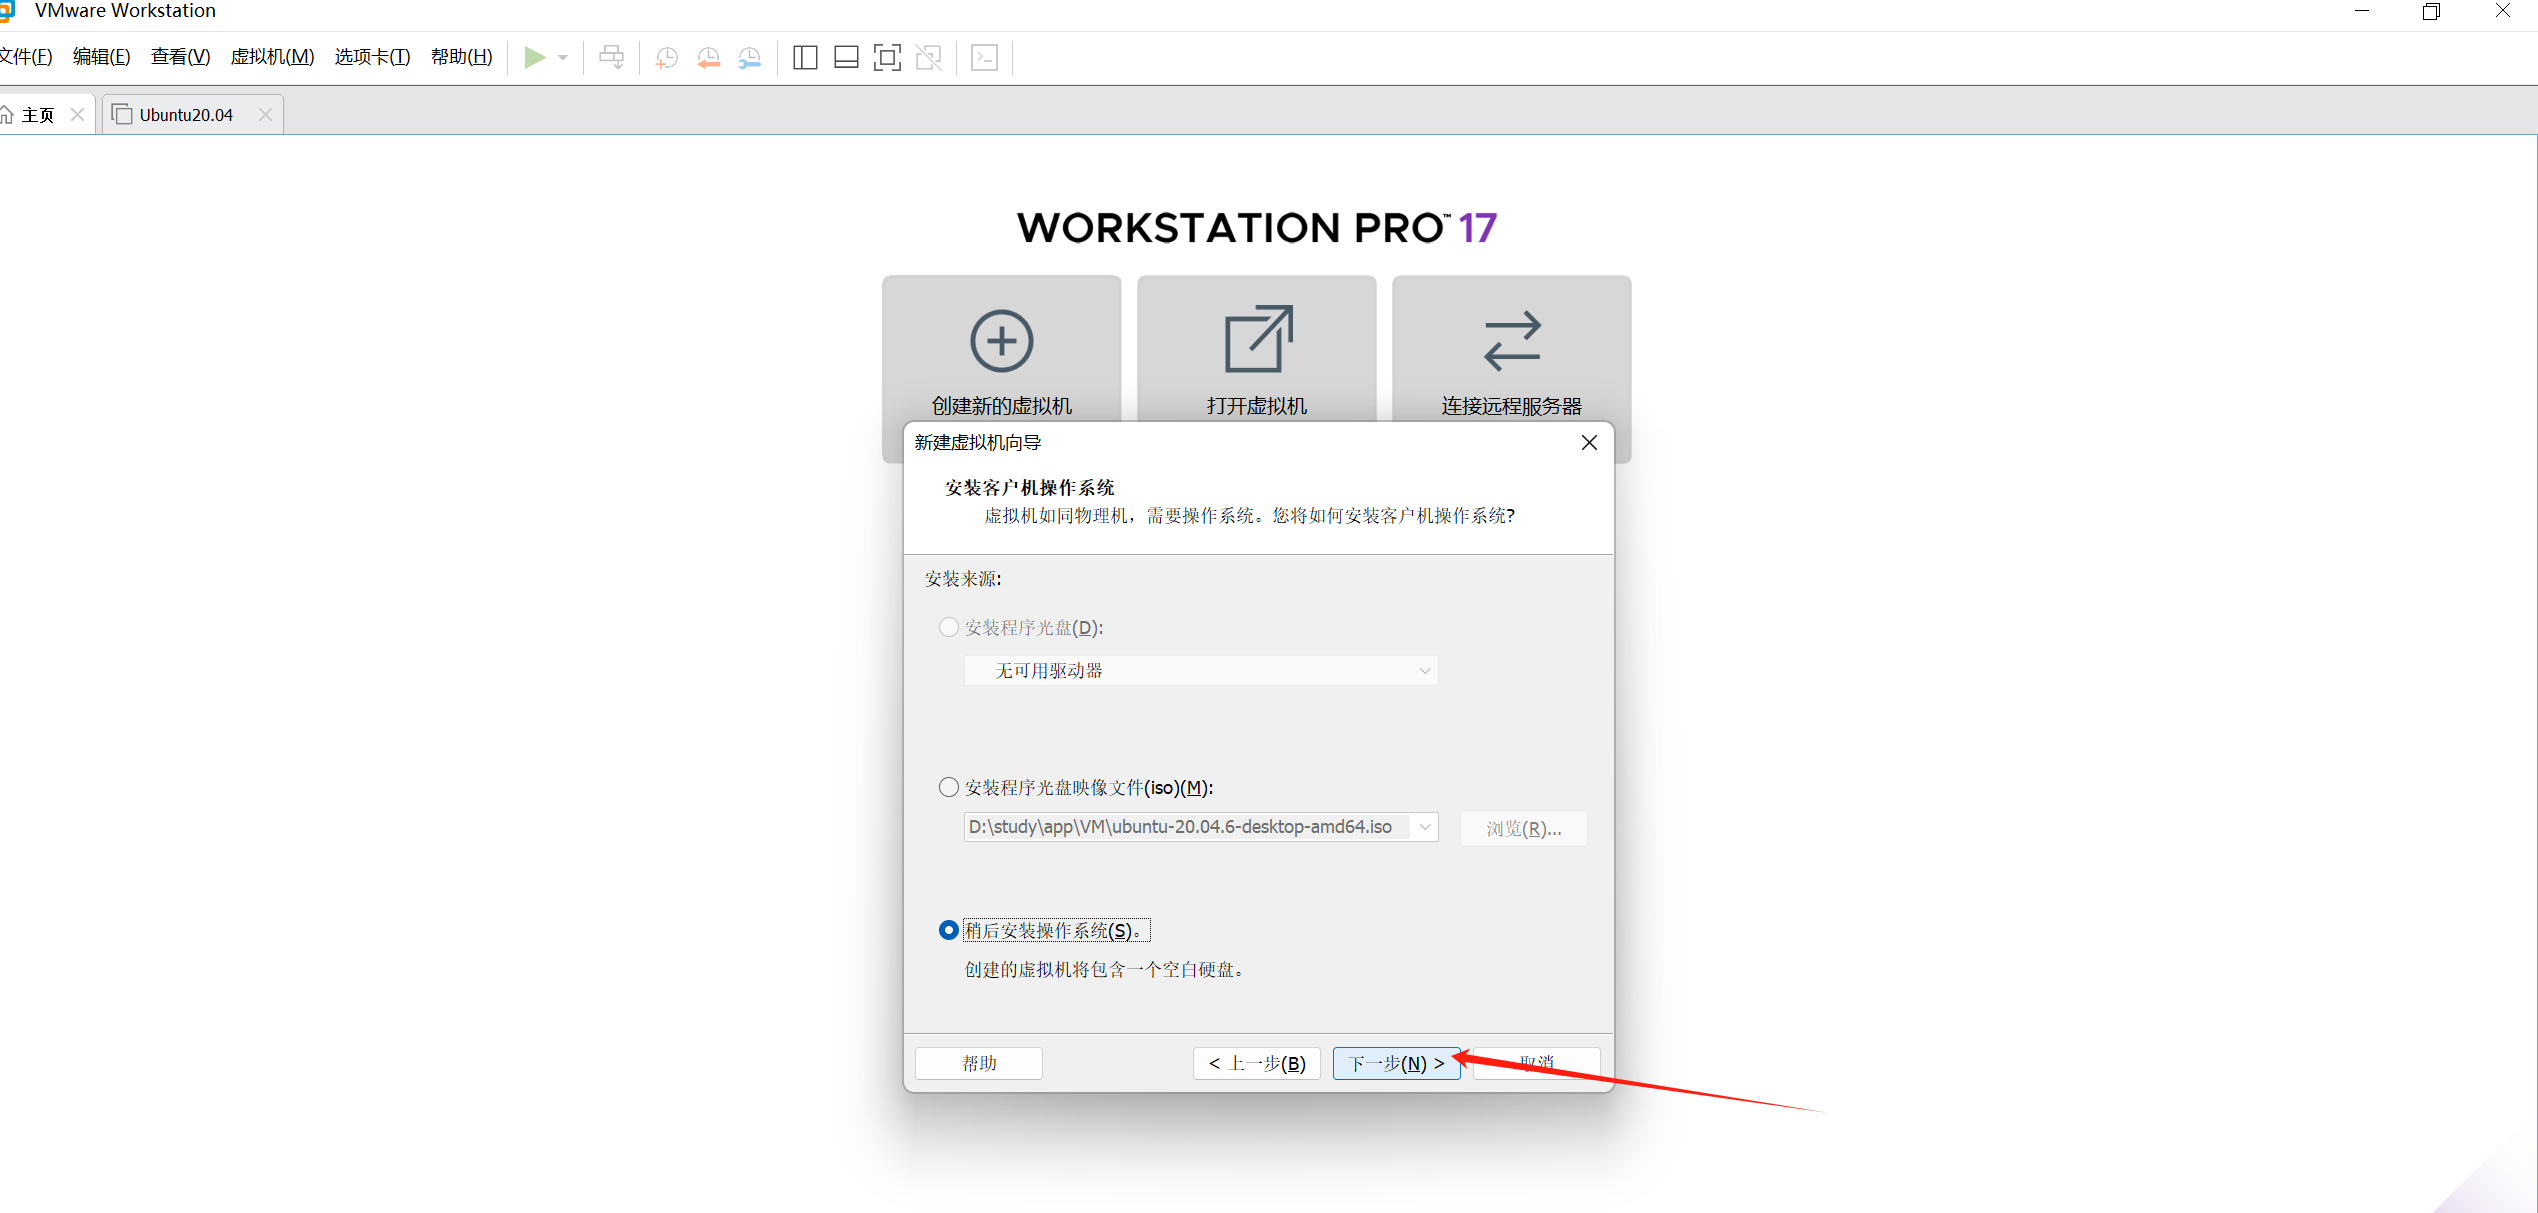This screenshot has width=2538, height=1213.
Task: Minimize the VMware Workstation window
Action: [x=2362, y=11]
